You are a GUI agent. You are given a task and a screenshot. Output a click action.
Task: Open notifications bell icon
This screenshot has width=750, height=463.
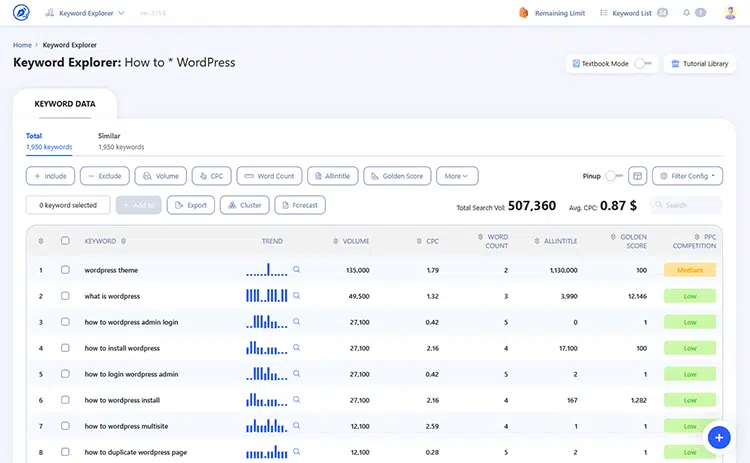pos(686,12)
